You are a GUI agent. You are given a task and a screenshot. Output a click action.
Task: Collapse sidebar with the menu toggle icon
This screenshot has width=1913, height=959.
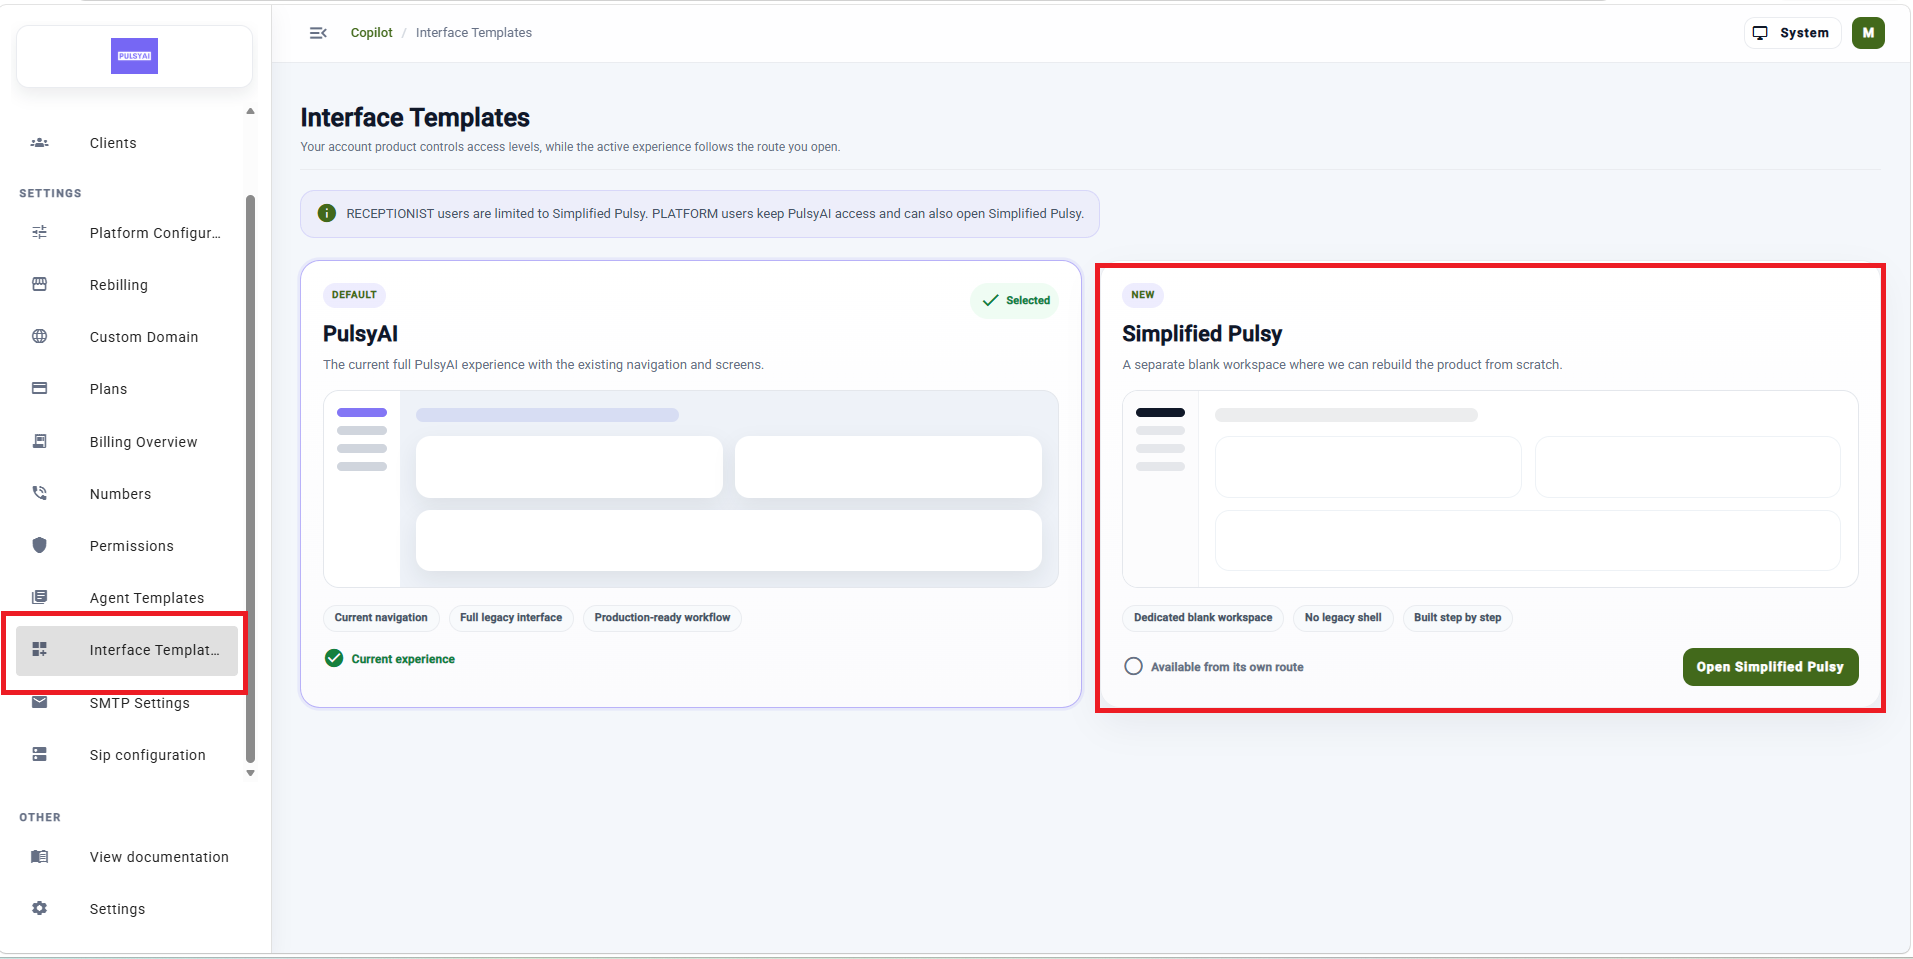point(318,33)
